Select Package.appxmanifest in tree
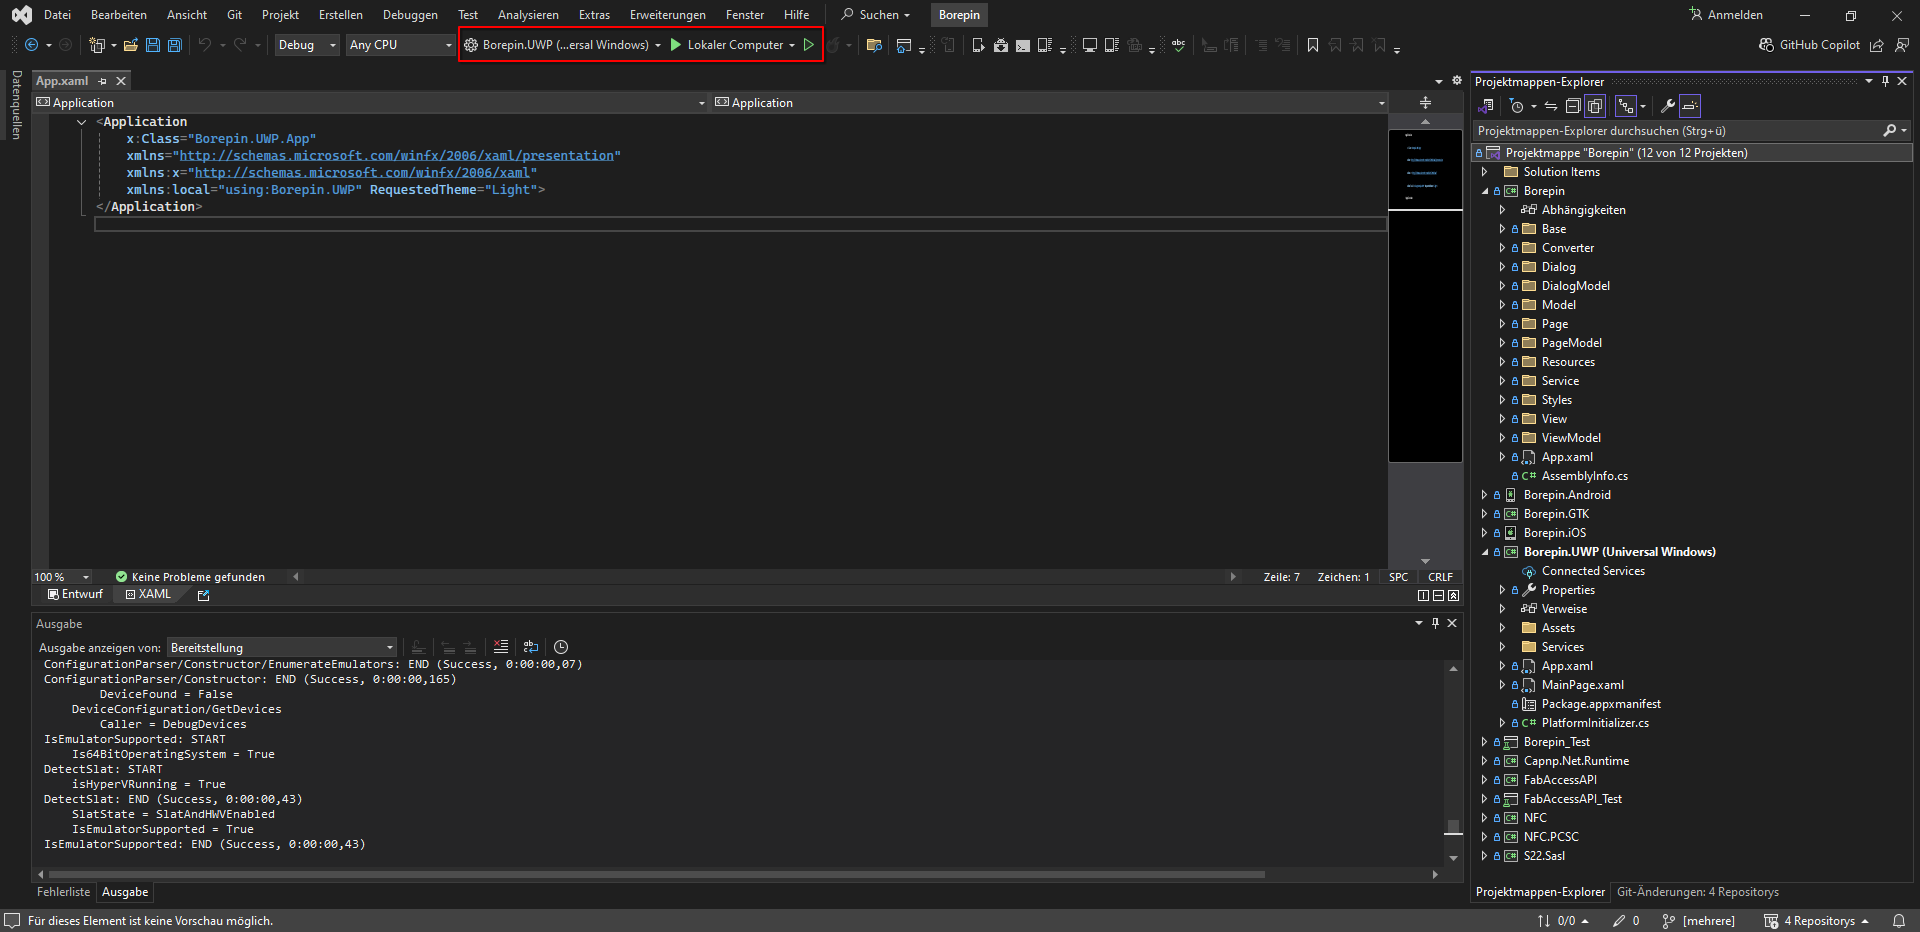 click(x=1600, y=704)
